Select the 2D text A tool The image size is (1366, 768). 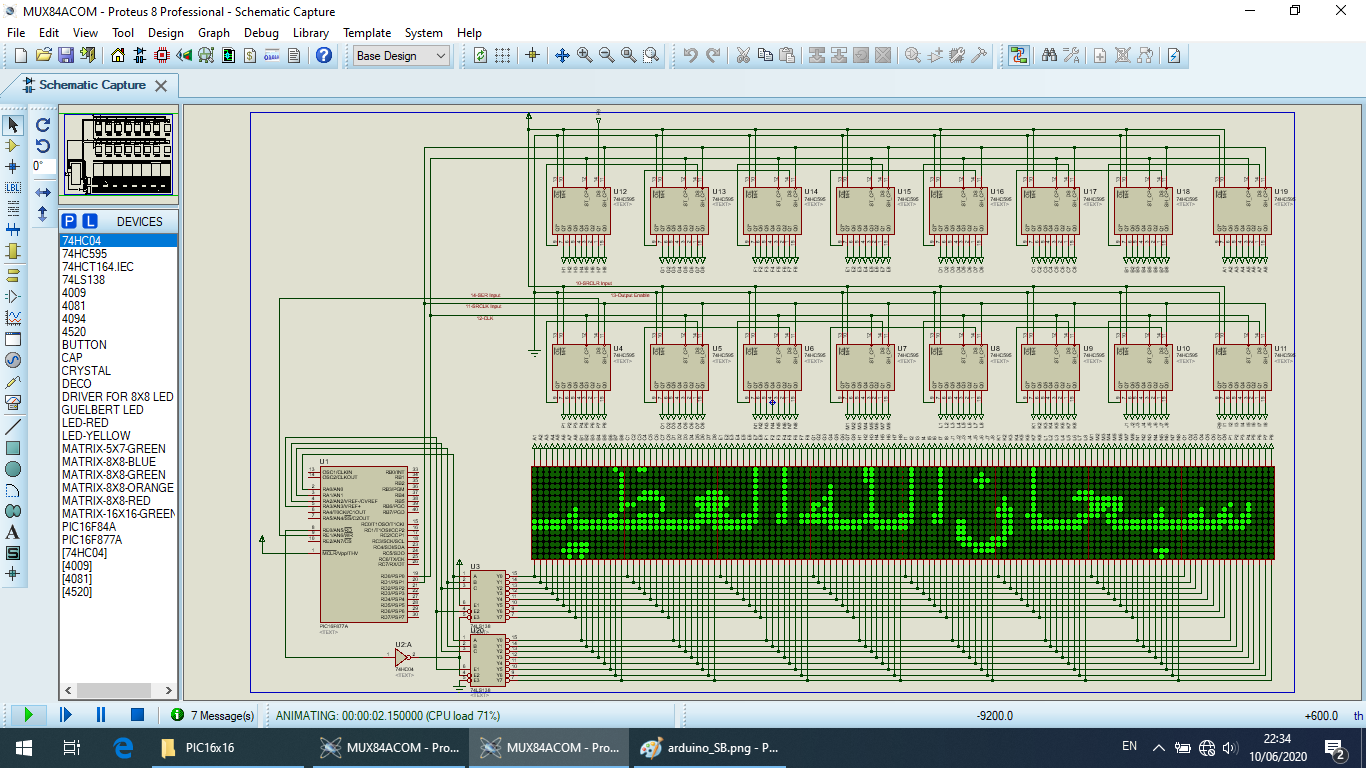(13, 532)
